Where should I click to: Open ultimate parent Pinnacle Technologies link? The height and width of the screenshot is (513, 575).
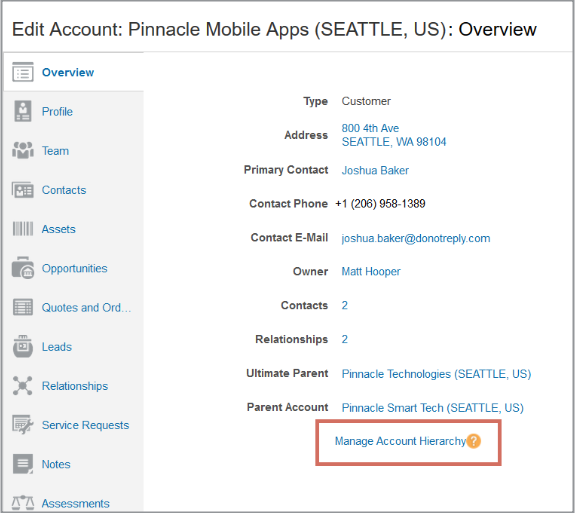coord(436,374)
